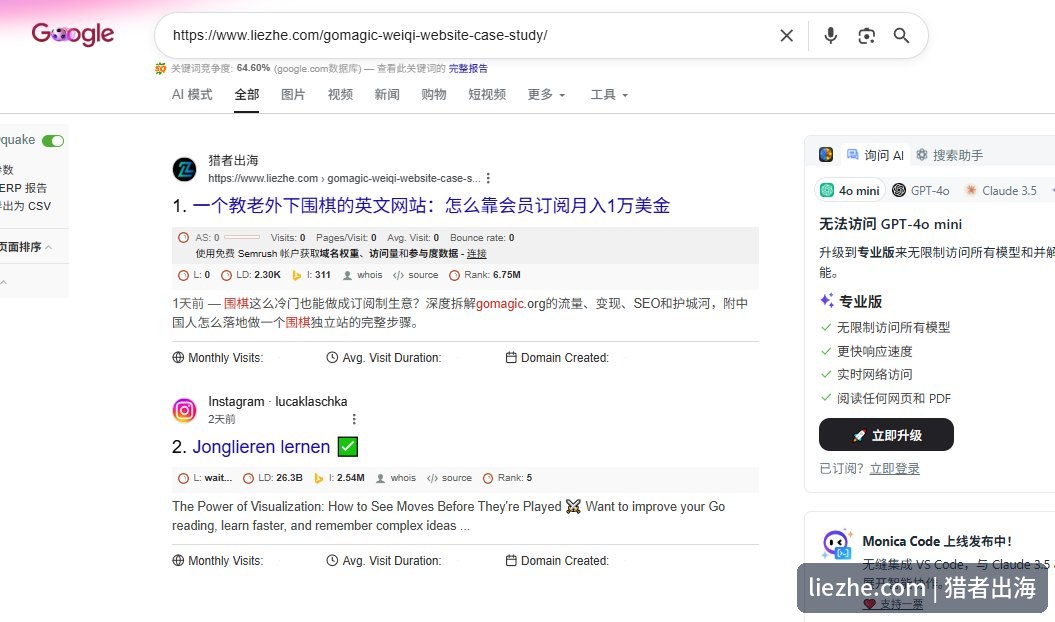The height and width of the screenshot is (622, 1055).
Task: Expand the 更多 dropdown menu
Action: [x=546, y=95]
